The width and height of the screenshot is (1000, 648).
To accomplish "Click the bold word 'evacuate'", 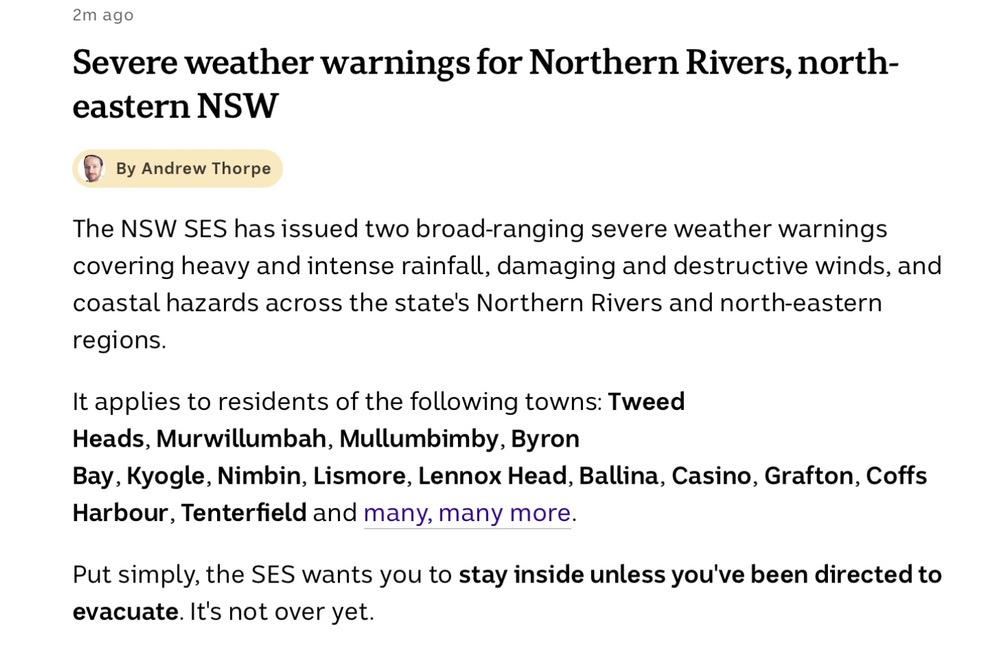I will (x=125, y=612).
